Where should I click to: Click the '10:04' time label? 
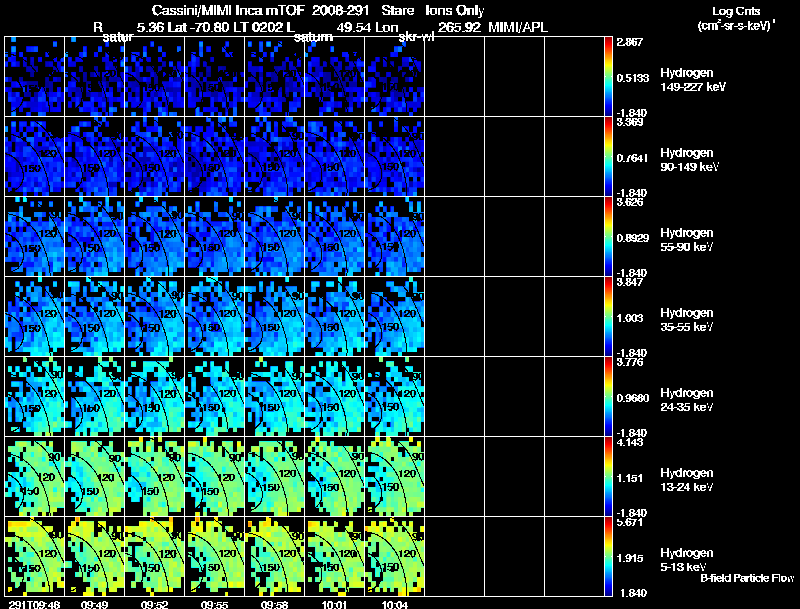click(x=394, y=604)
